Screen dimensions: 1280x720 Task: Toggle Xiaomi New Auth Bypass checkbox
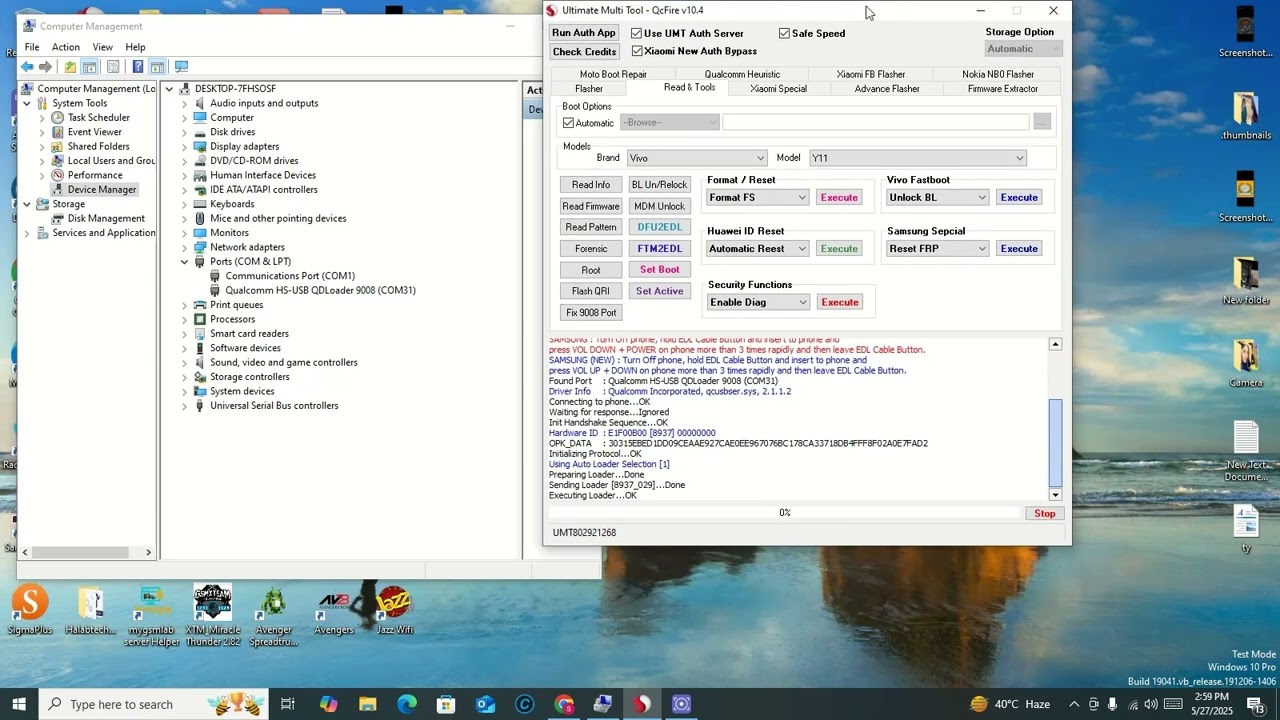pyautogui.click(x=636, y=51)
